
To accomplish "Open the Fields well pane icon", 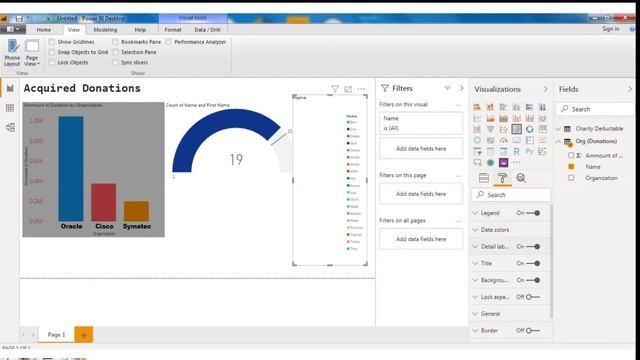I will (x=484, y=178).
